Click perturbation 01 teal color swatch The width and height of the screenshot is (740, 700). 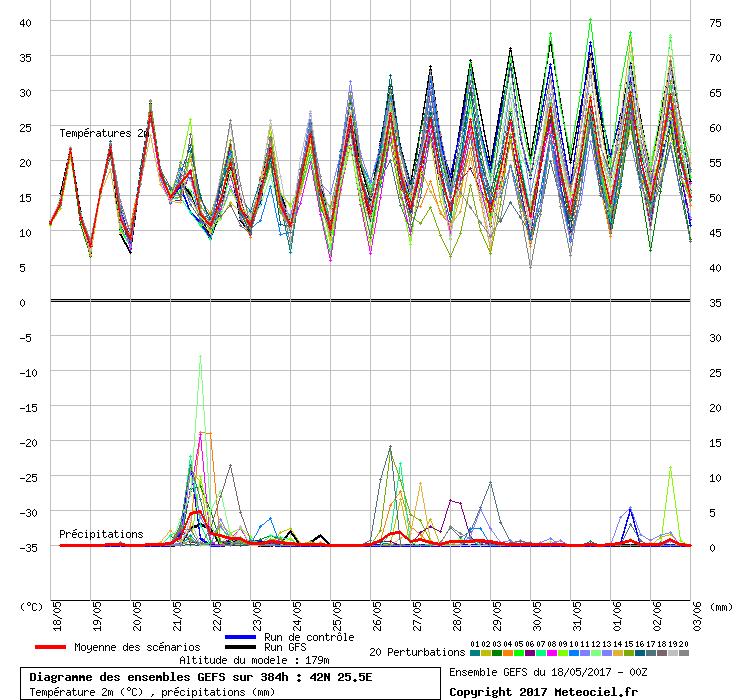click(x=475, y=653)
